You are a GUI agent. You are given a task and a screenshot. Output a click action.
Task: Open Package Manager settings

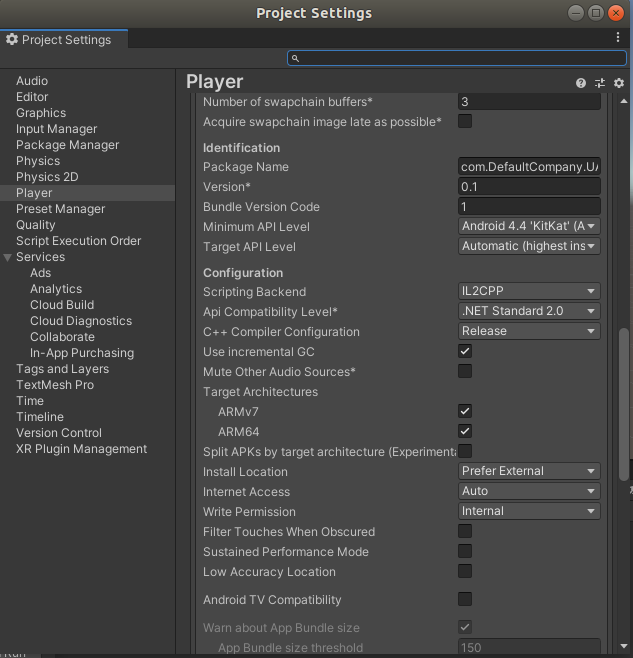[68, 145]
